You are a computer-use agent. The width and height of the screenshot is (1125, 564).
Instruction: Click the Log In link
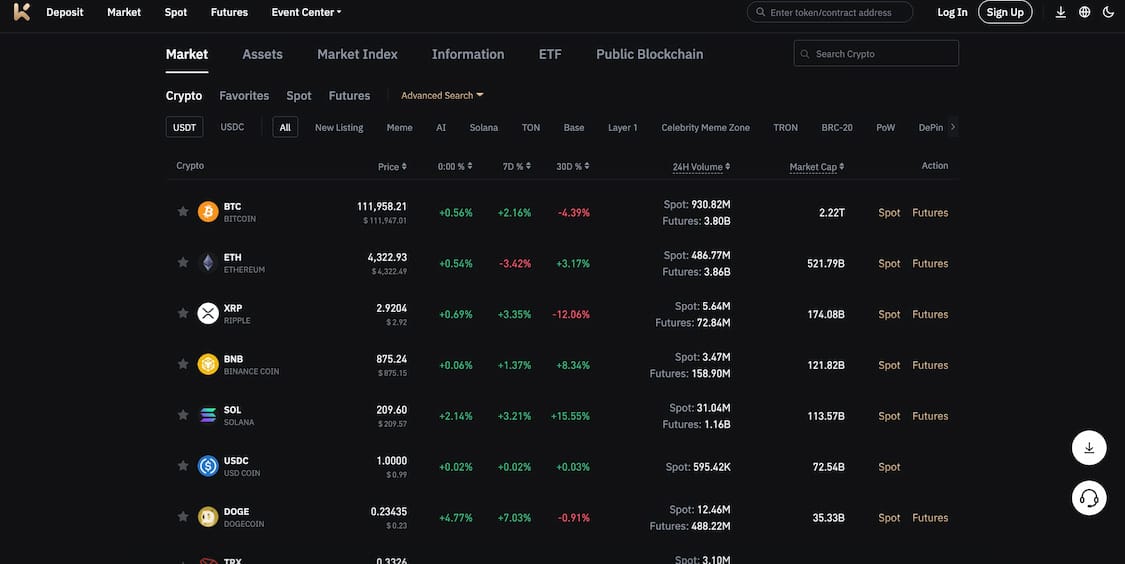pyautogui.click(x=952, y=12)
